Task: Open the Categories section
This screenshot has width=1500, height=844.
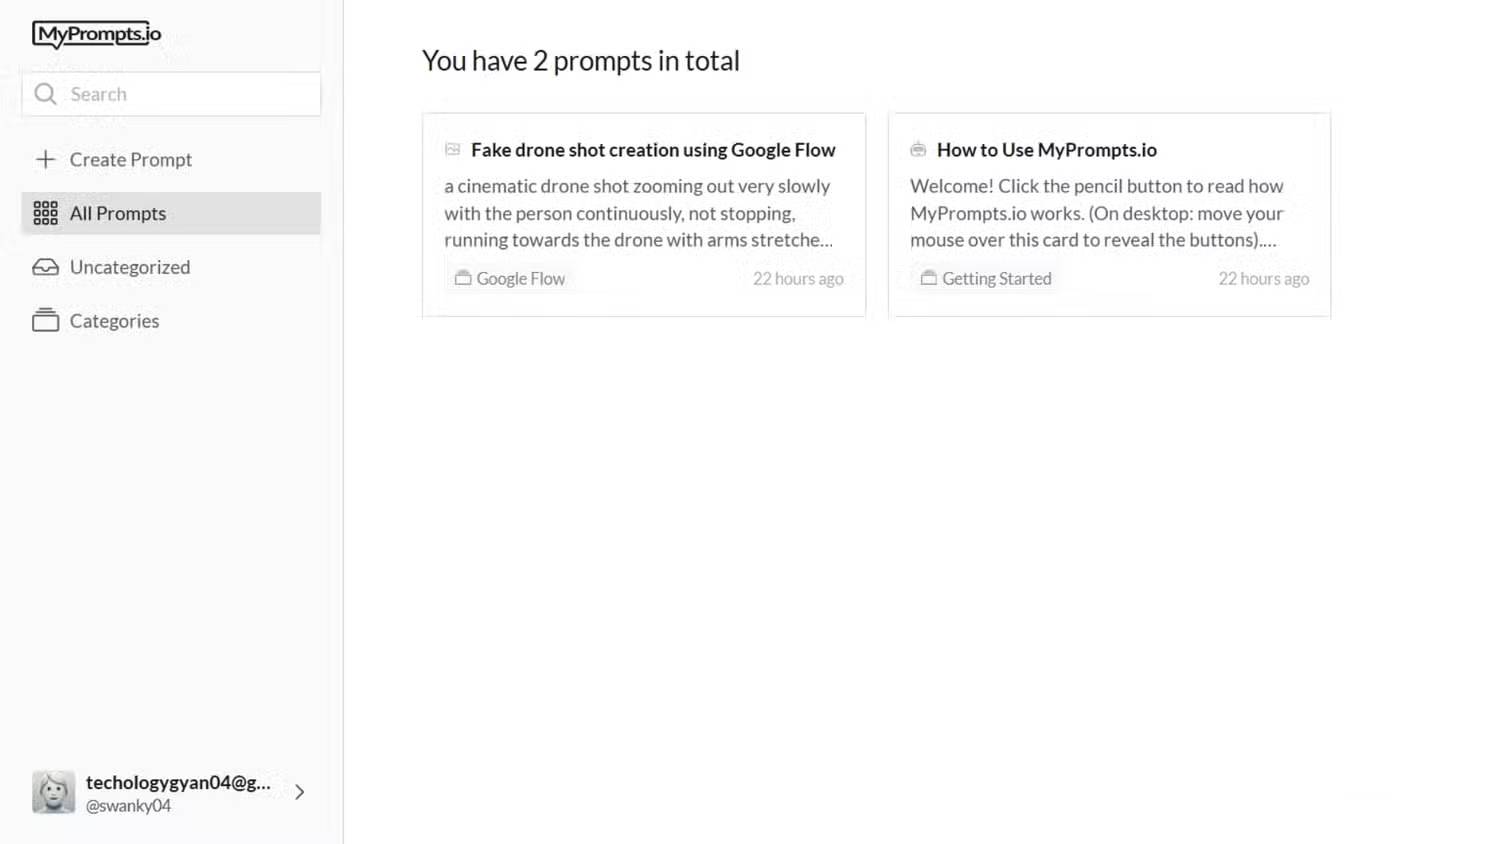Action: 114,321
